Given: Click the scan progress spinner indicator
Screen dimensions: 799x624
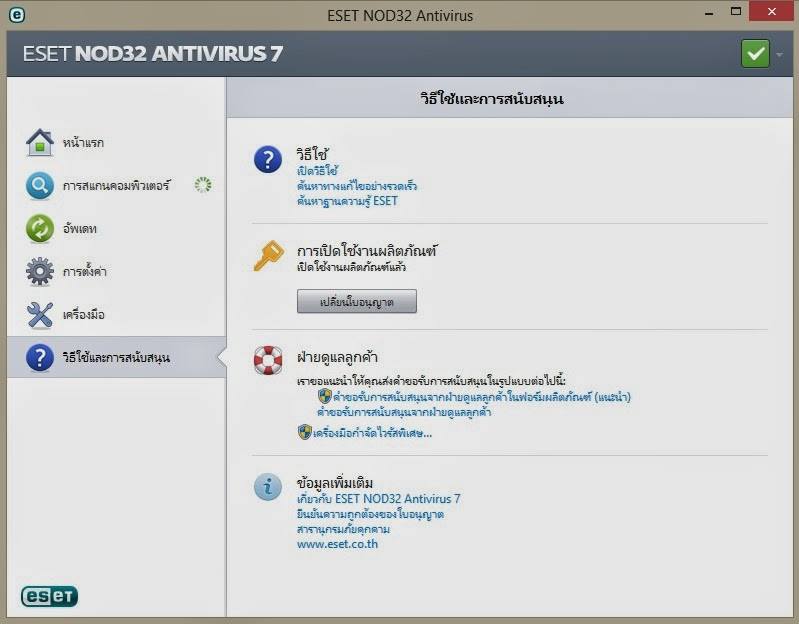Looking at the screenshot, I should click(203, 185).
